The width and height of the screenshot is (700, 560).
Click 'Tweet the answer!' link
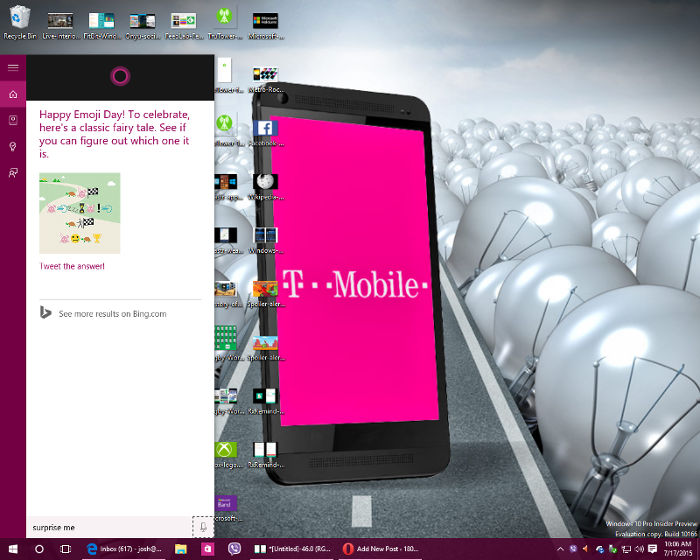pyautogui.click(x=72, y=266)
